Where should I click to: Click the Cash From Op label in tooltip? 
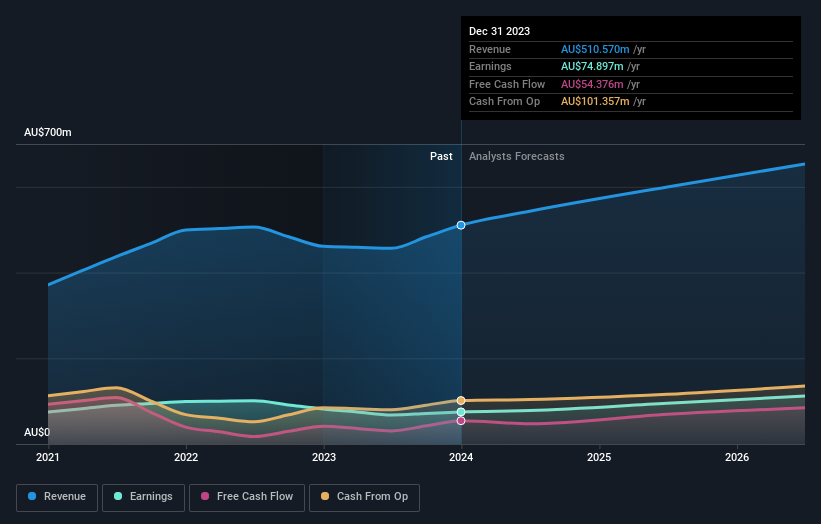pos(504,102)
